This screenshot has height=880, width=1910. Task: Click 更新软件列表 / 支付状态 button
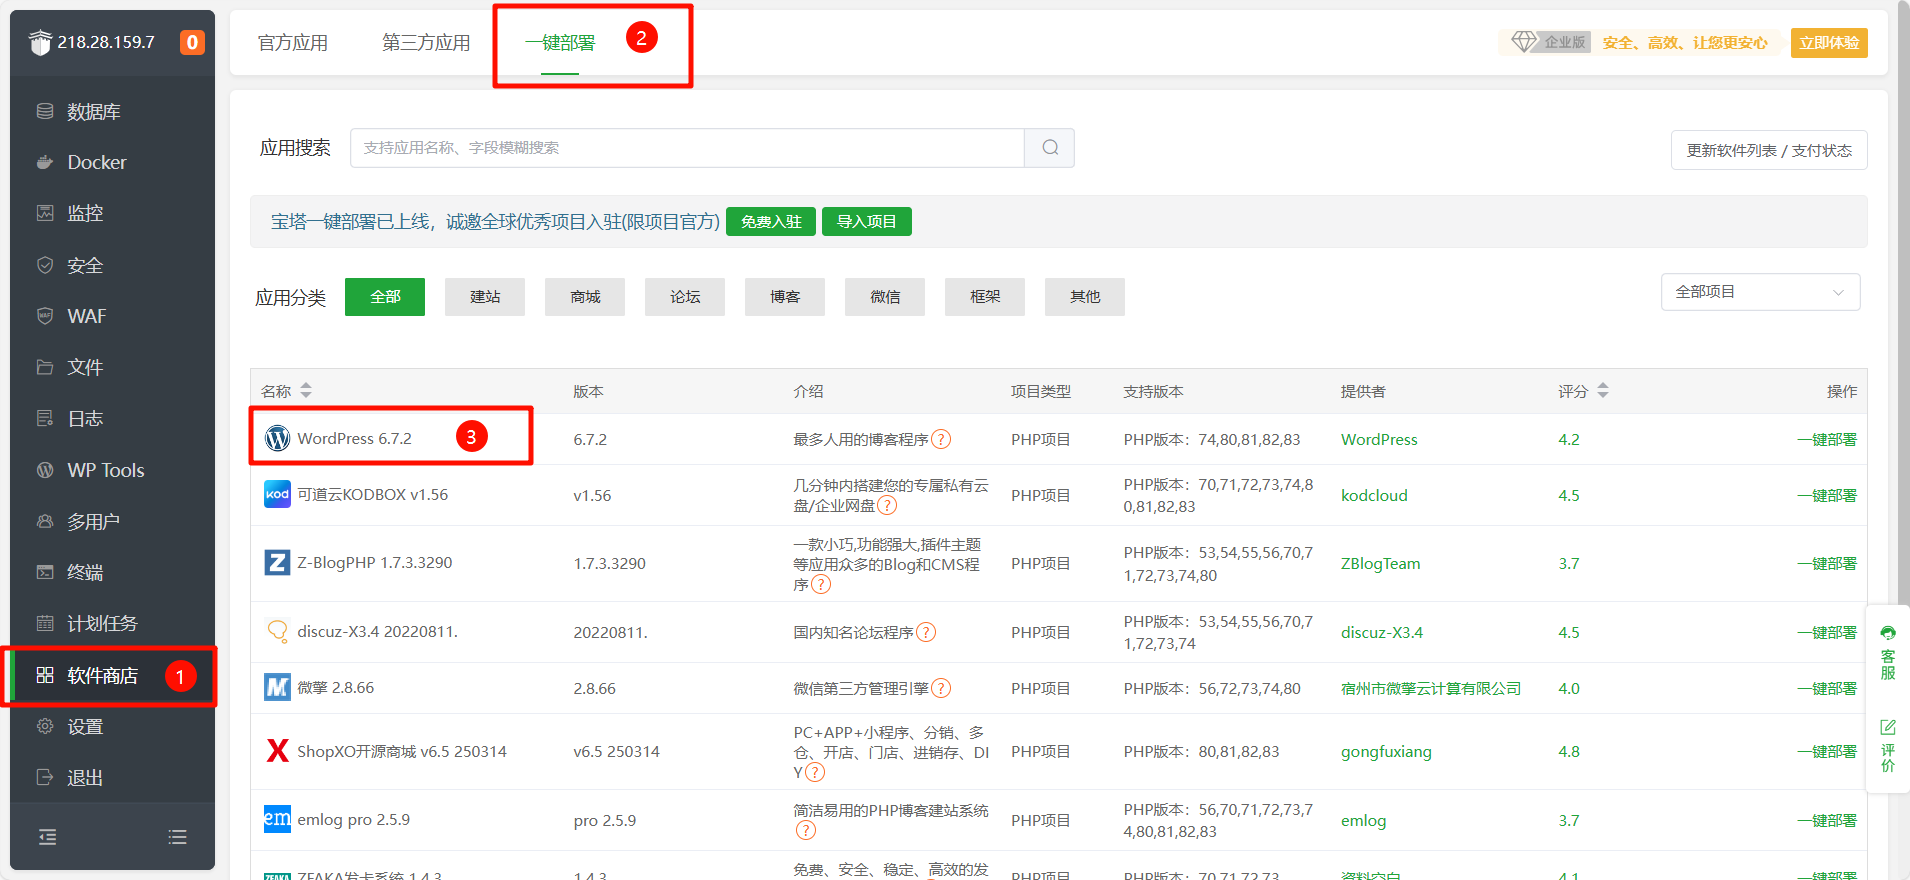pyautogui.click(x=1769, y=150)
